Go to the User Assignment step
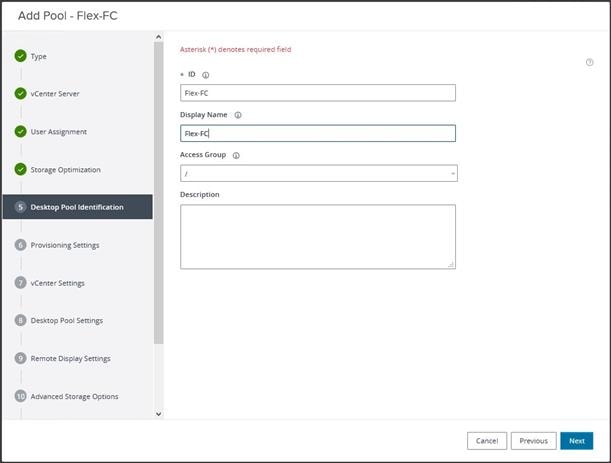Image resolution: width=611 pixels, height=463 pixels. pos(59,132)
